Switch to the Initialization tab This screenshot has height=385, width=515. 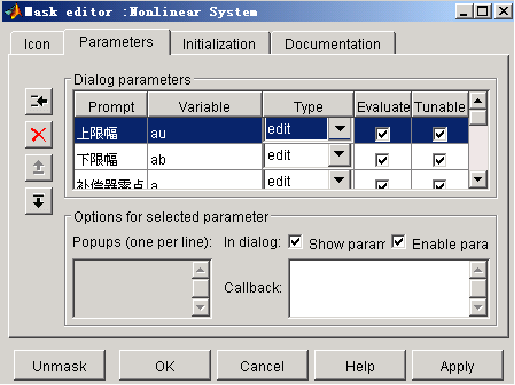(x=219, y=44)
